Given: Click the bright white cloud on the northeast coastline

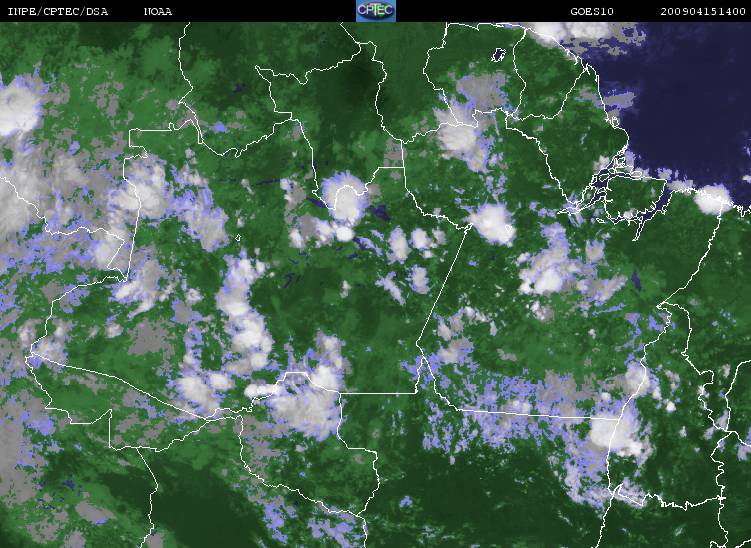Looking at the screenshot, I should (x=712, y=201).
